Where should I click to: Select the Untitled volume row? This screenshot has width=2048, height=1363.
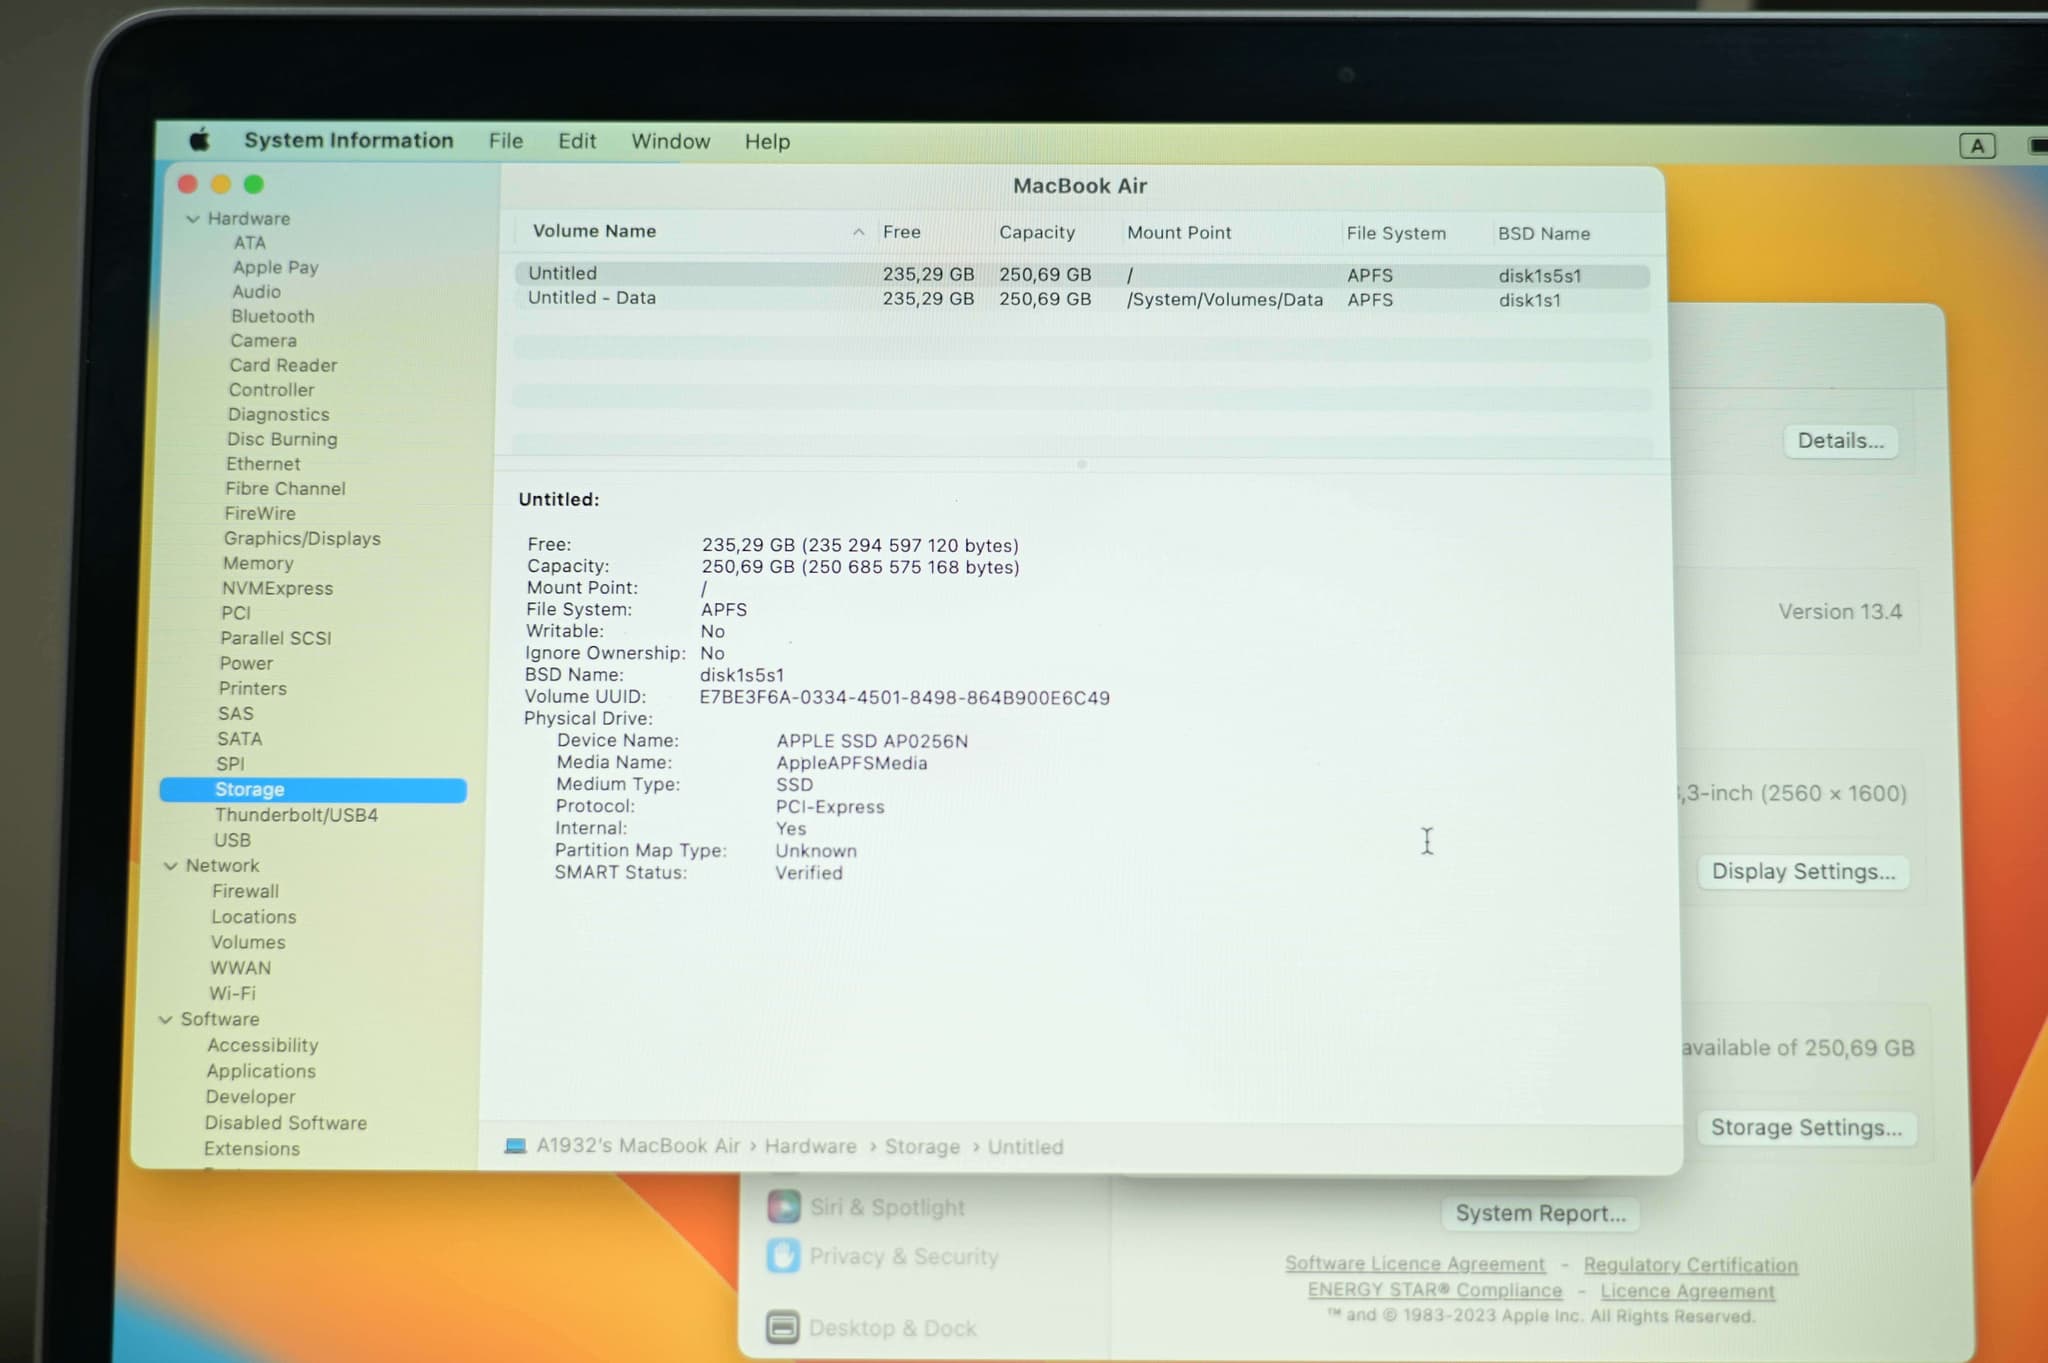(x=1082, y=274)
